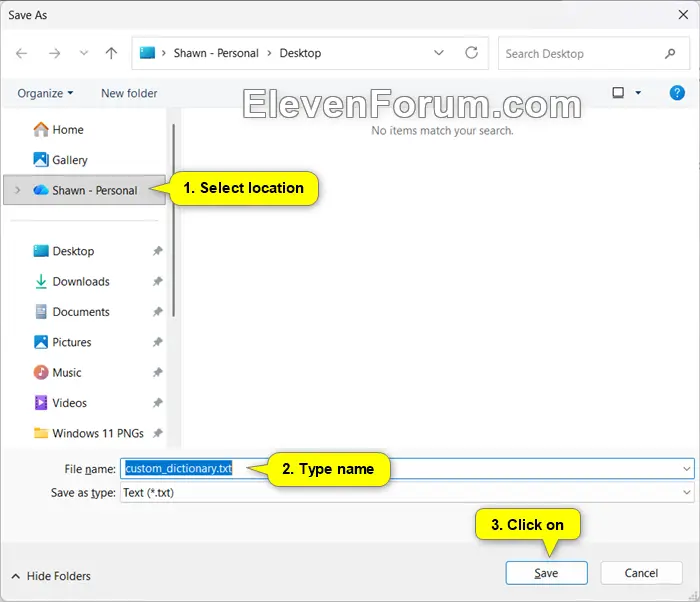Select 'Desktop' in the address bar
The width and height of the screenshot is (700, 602).
click(300, 53)
